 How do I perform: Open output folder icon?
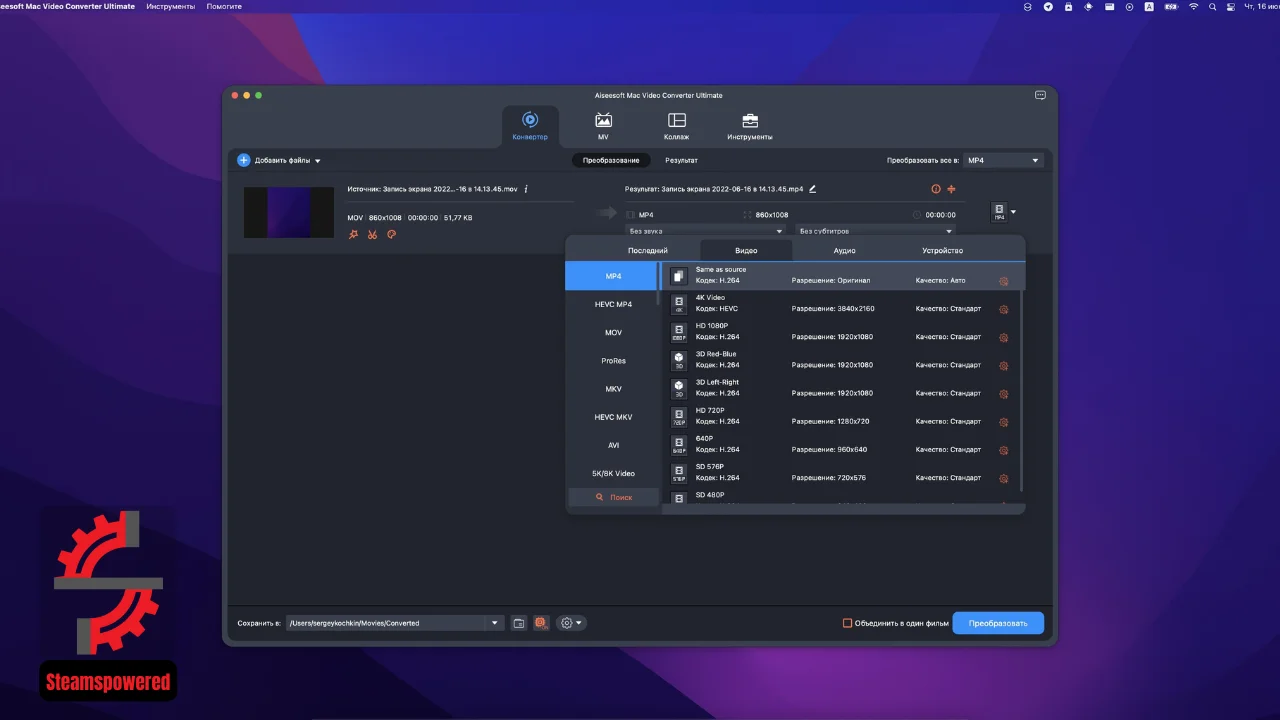coord(518,623)
